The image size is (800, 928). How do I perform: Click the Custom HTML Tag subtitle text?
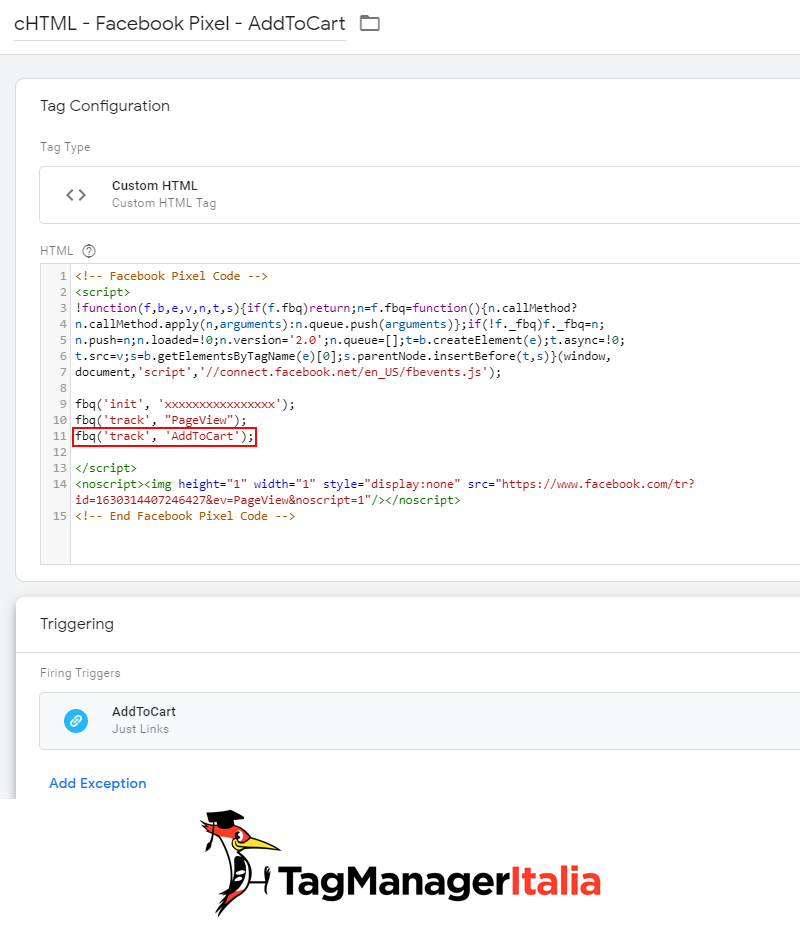point(164,203)
